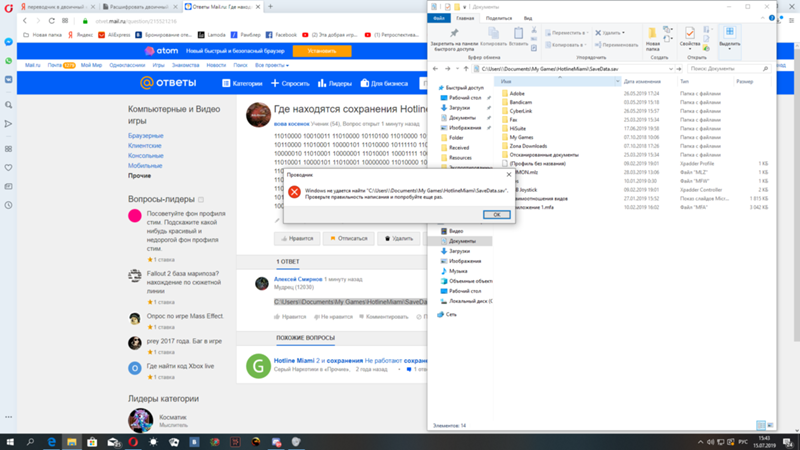Collapse the Explorer ribbon with the chevron
800x450 pixels.
[x=763, y=18]
